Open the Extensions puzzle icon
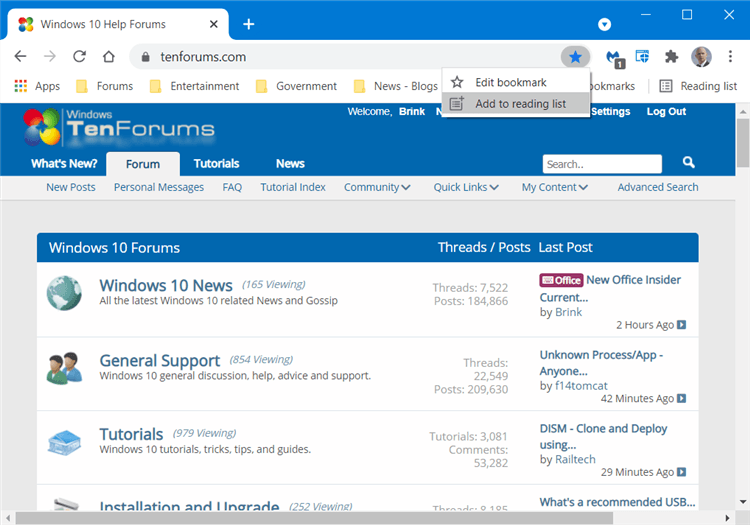Viewport: 750px width, 525px height. (672, 56)
